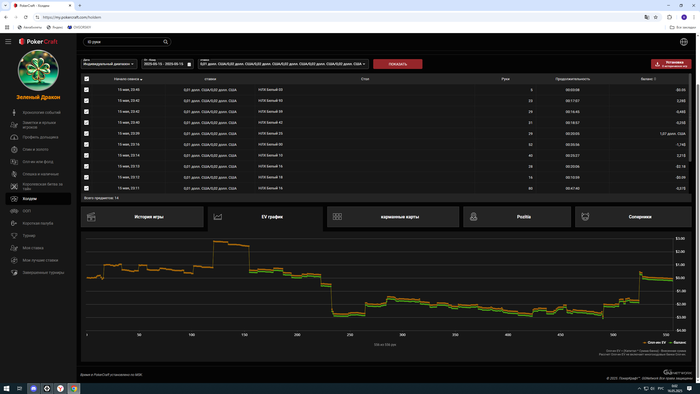Open Олл-ин или фолд sidebar icon
This screenshot has height=394, width=700.
pyautogui.click(x=14, y=162)
